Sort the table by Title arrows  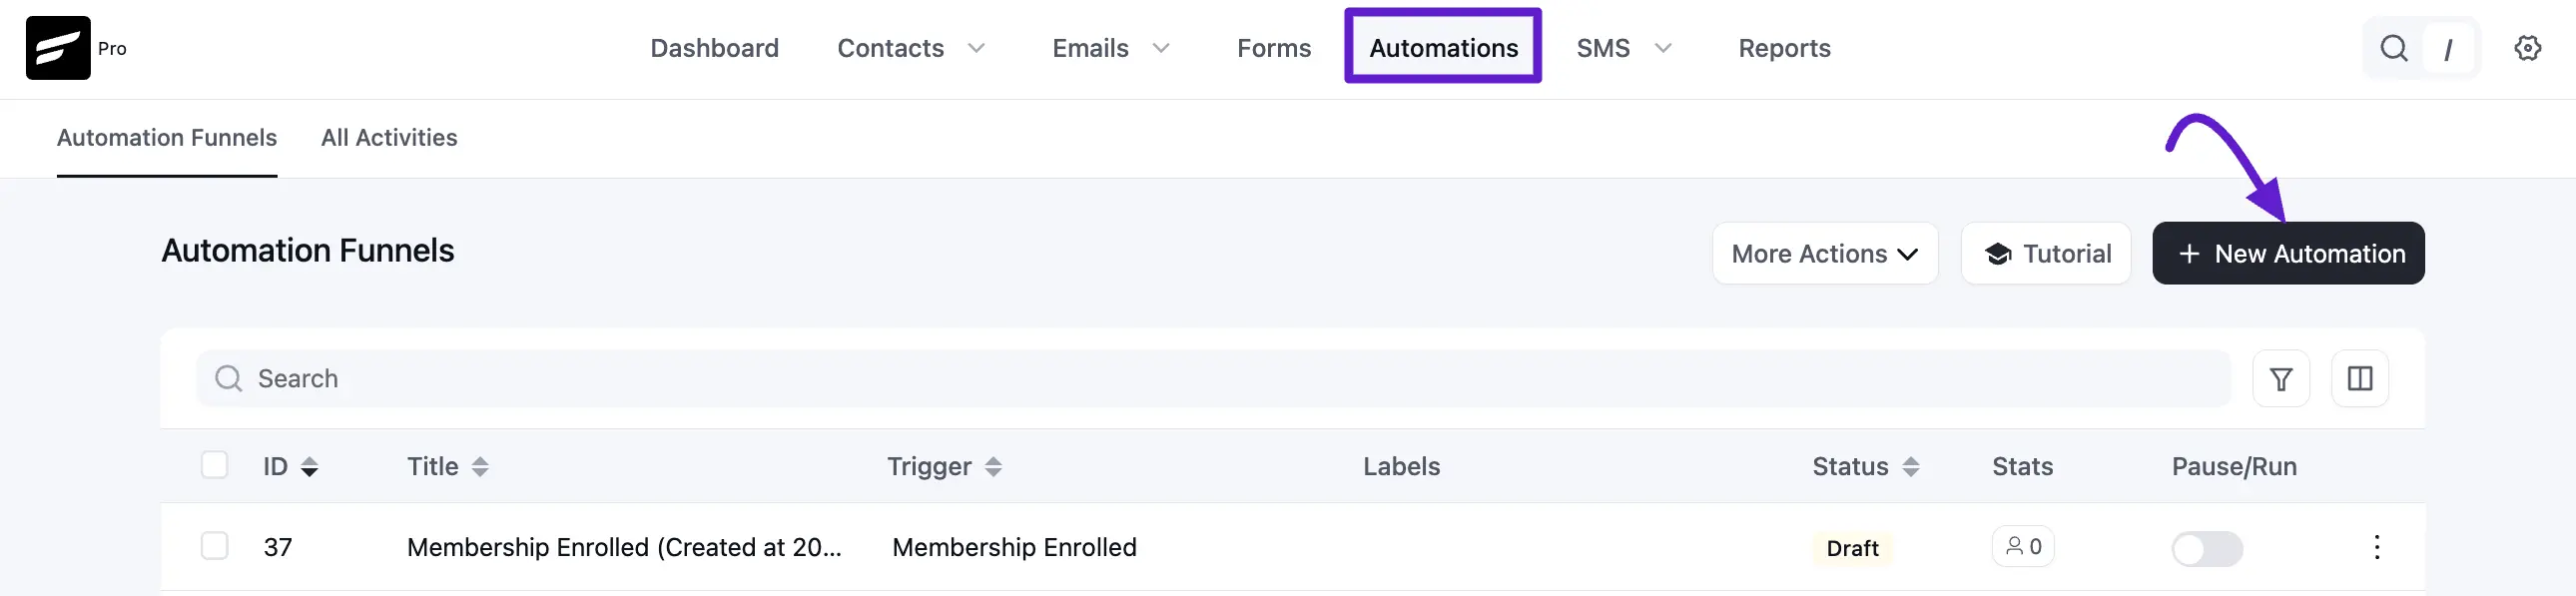point(480,467)
